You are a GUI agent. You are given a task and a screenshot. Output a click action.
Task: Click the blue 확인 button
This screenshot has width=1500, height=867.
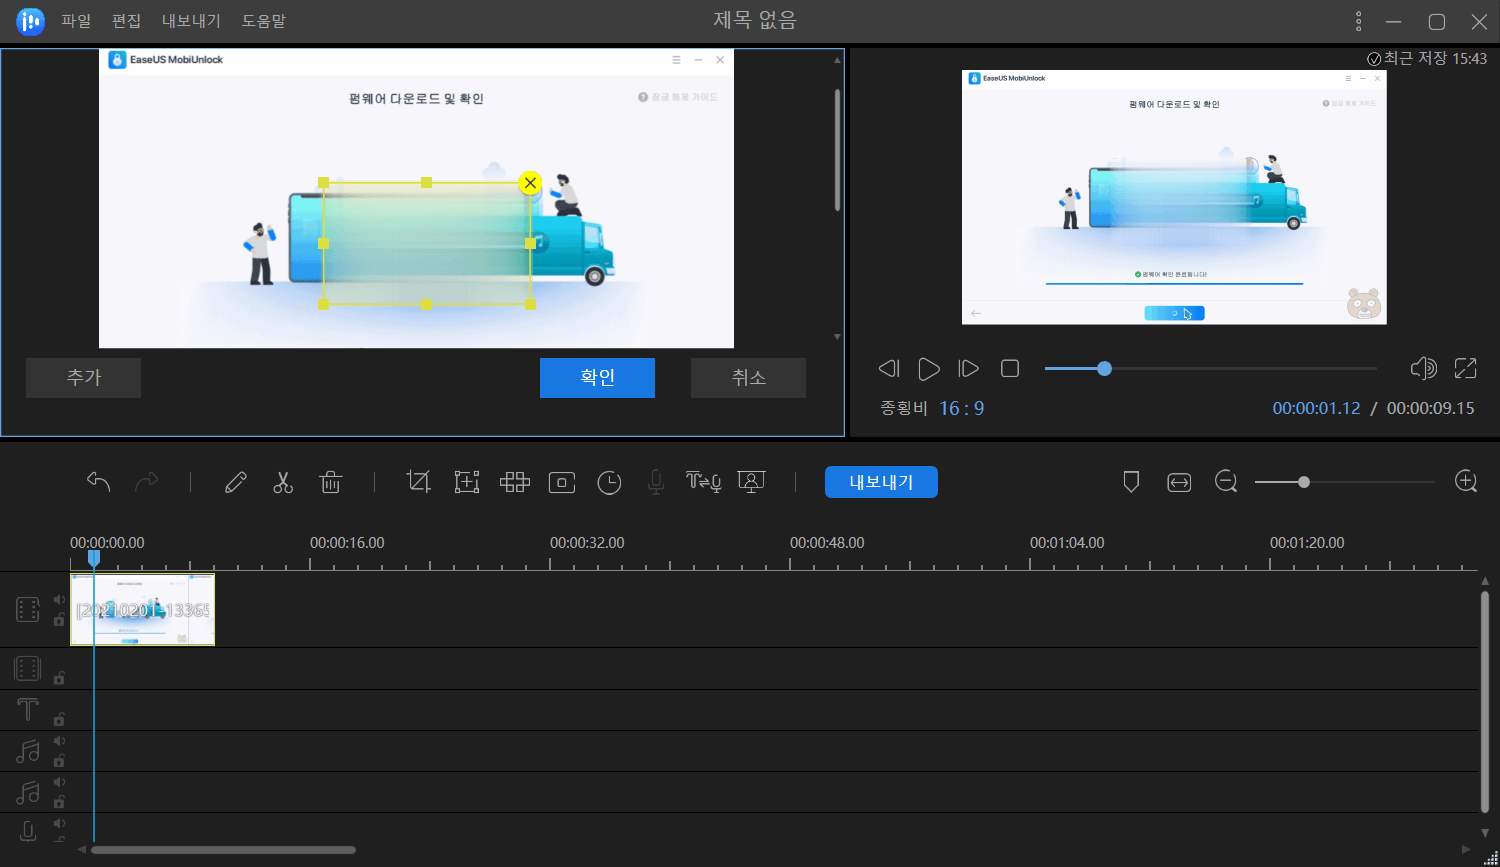pos(597,378)
